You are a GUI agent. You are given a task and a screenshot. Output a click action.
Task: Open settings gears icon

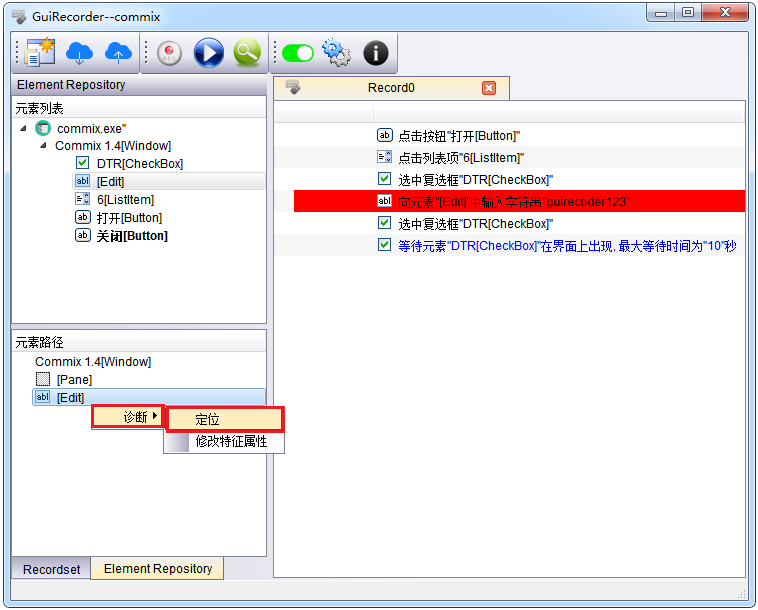point(336,53)
